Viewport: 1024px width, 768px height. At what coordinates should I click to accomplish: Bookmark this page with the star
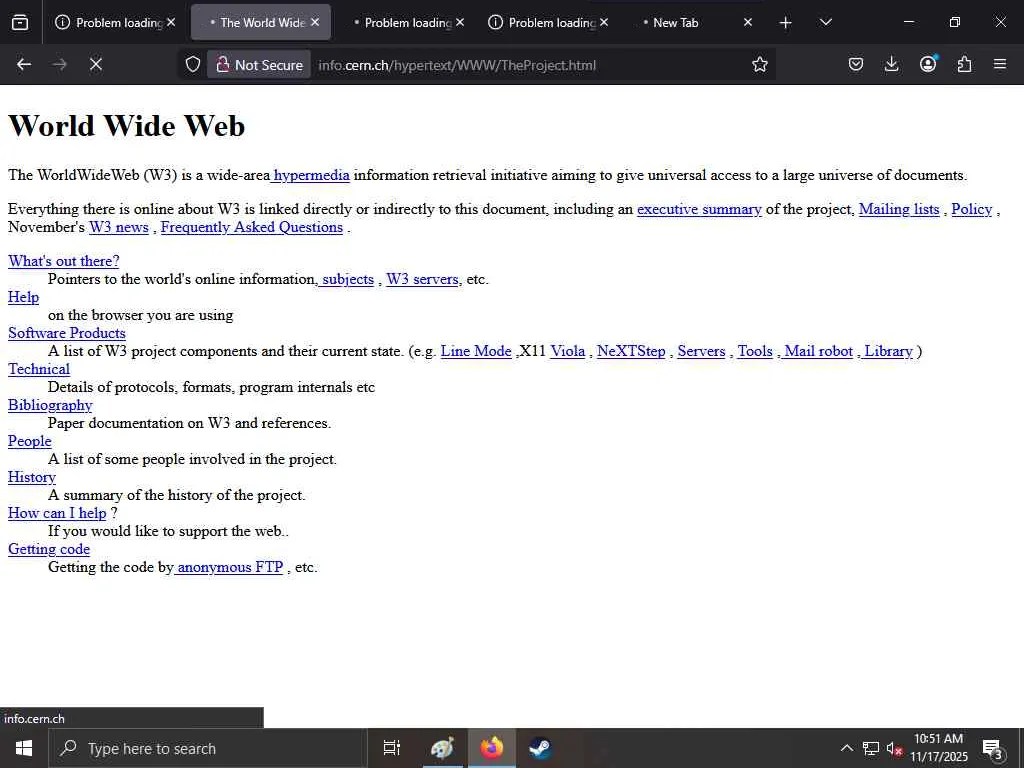760,64
